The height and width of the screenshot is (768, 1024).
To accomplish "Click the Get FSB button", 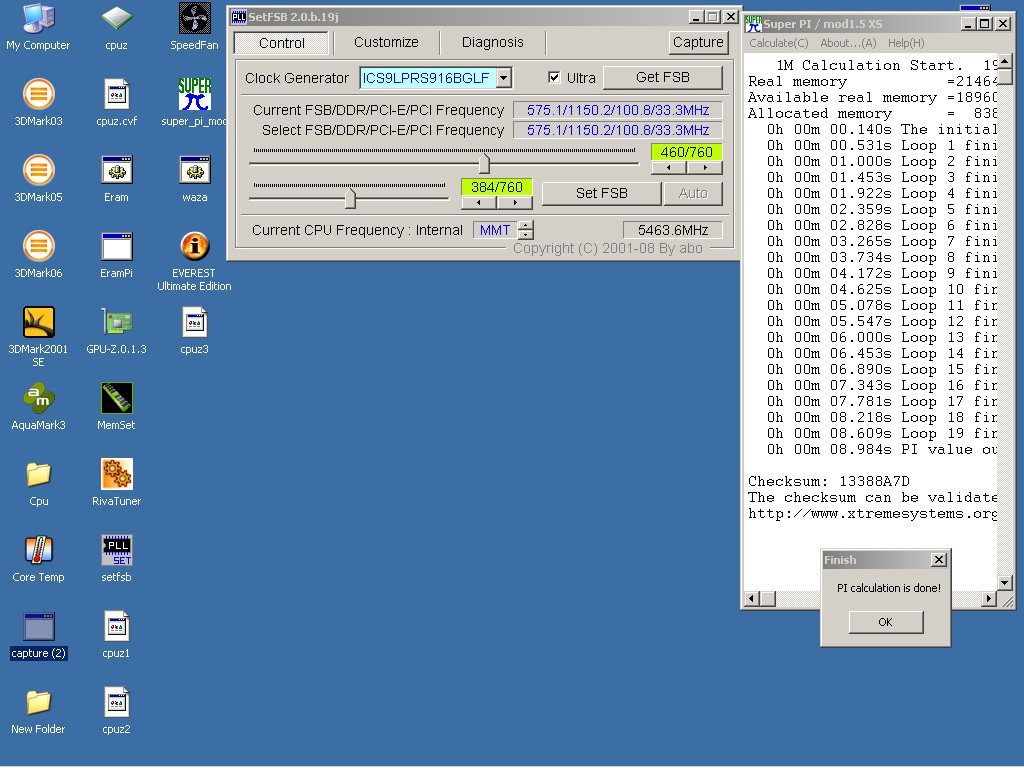I will click(663, 78).
